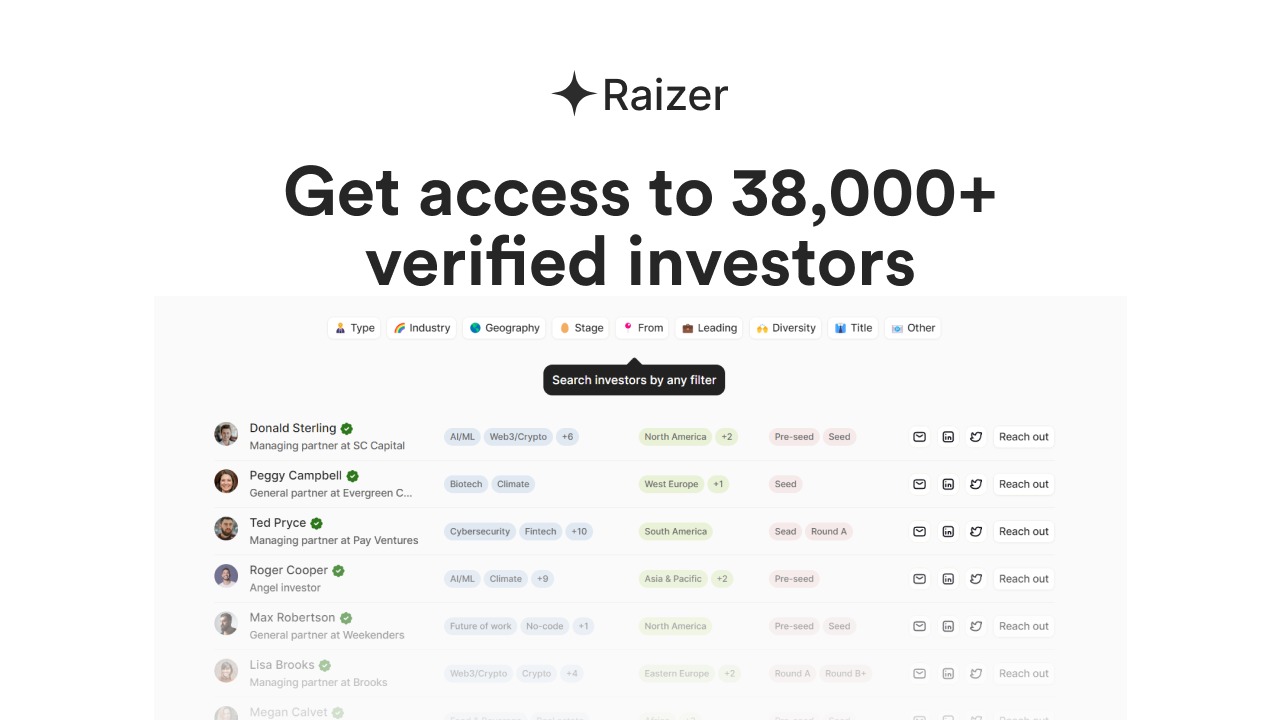Click the email icon for Ted Pryce

919,531
